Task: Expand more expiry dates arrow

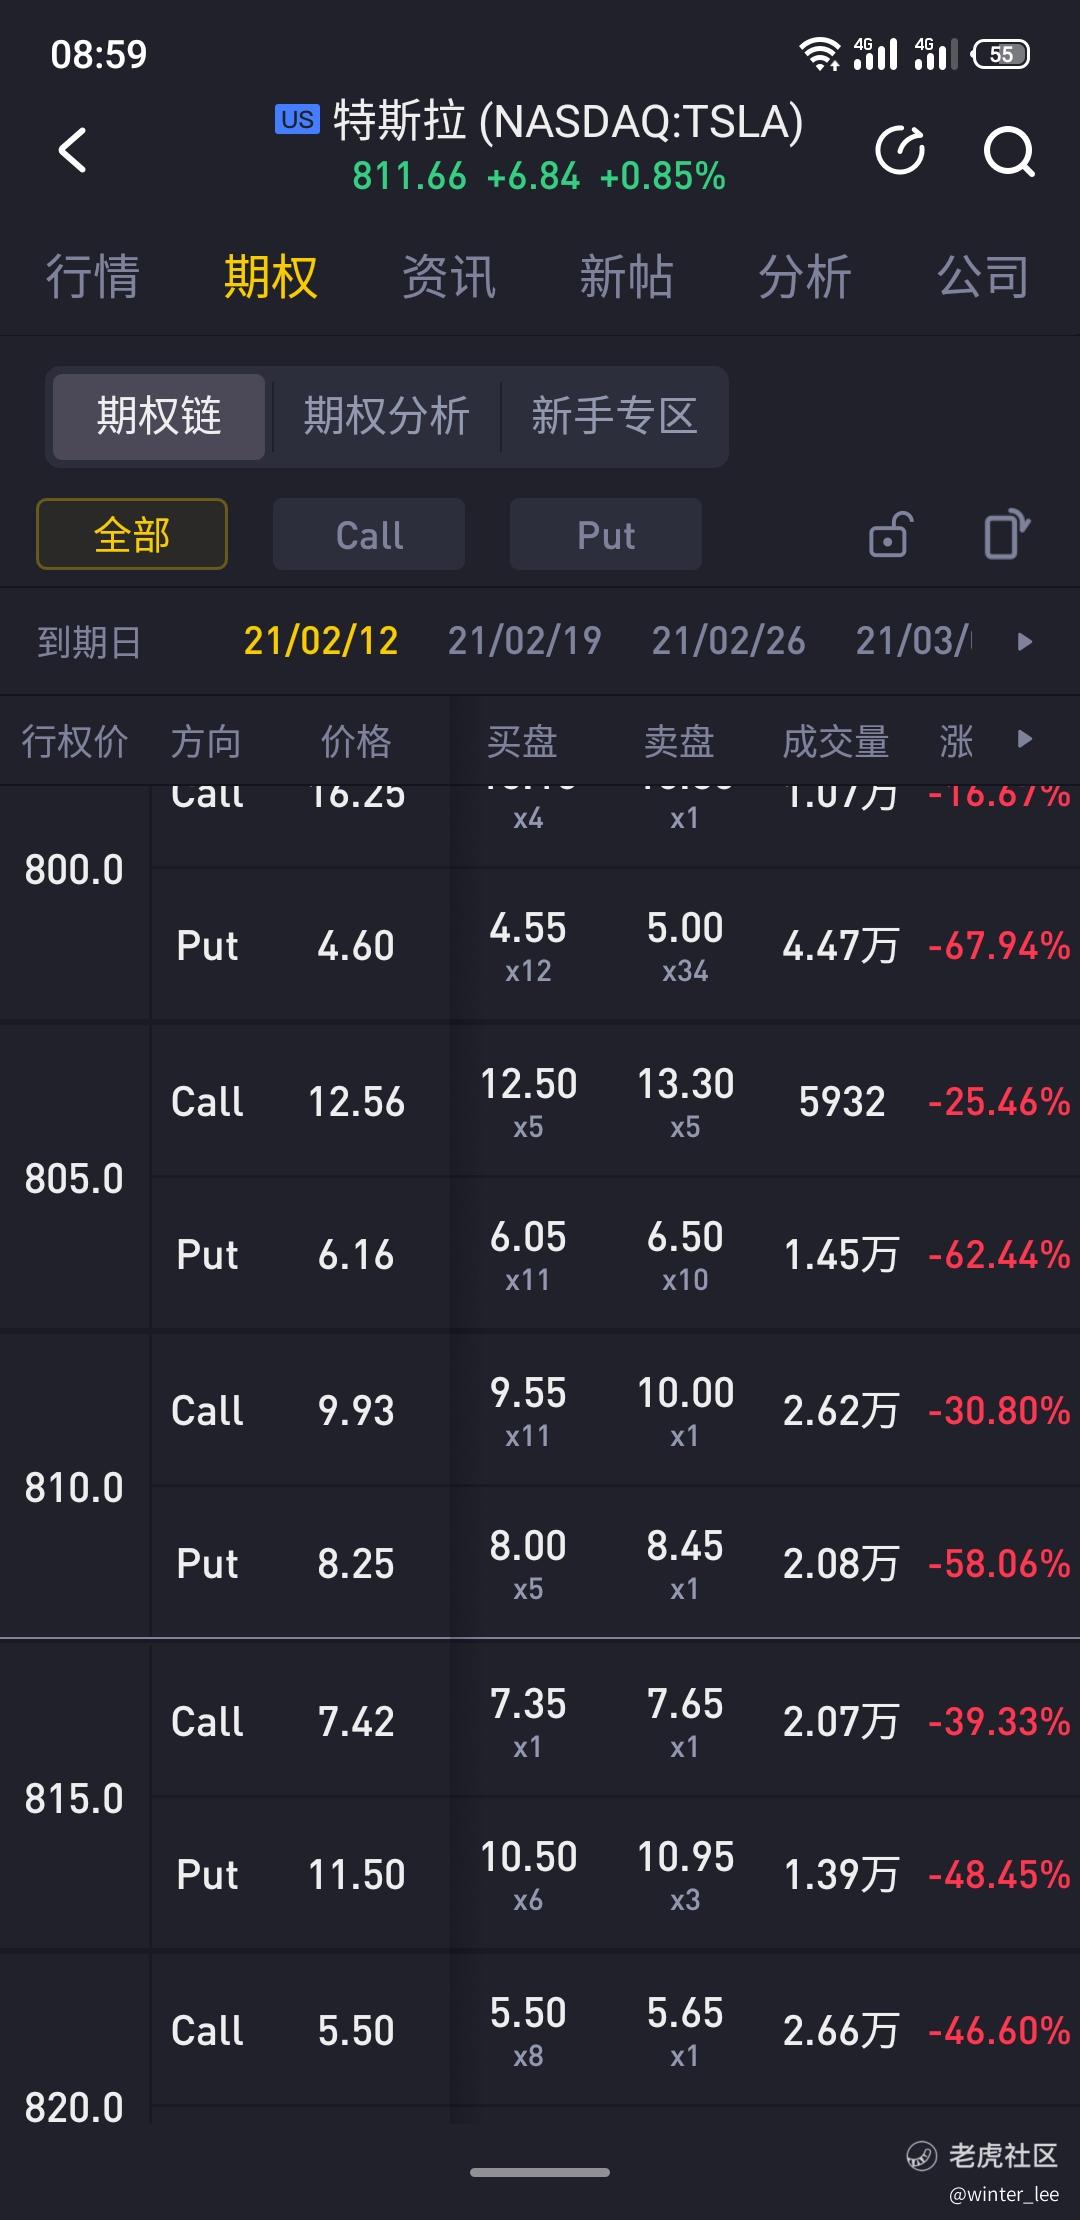Action: [x=1024, y=641]
